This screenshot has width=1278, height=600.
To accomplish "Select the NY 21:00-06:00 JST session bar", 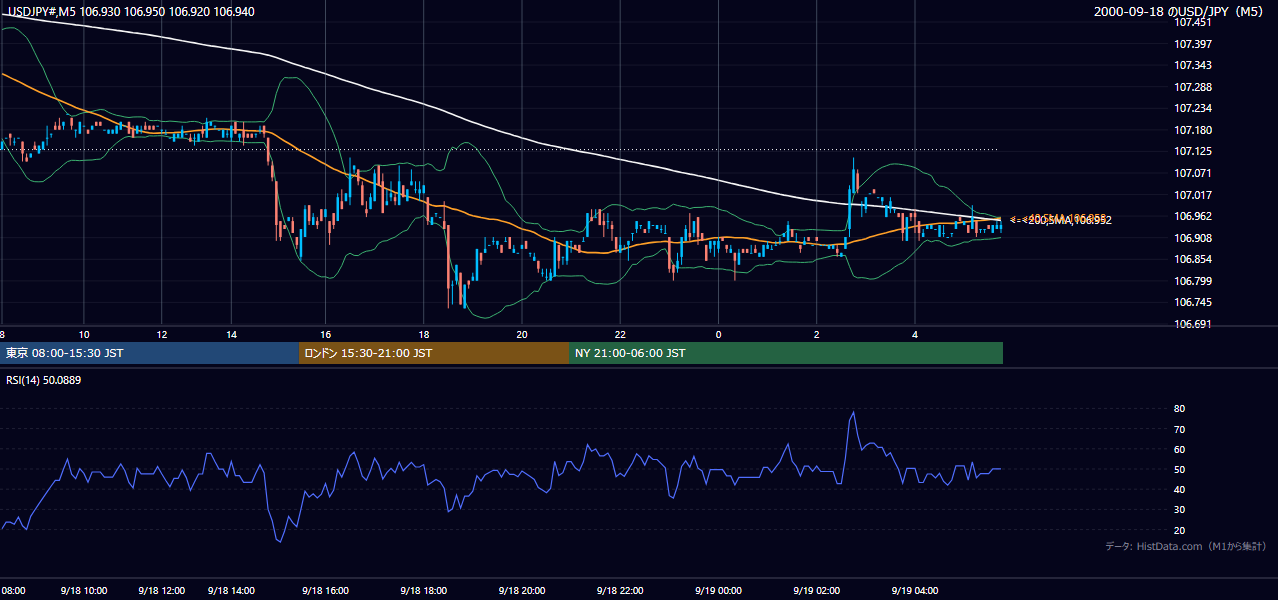I will point(786,353).
